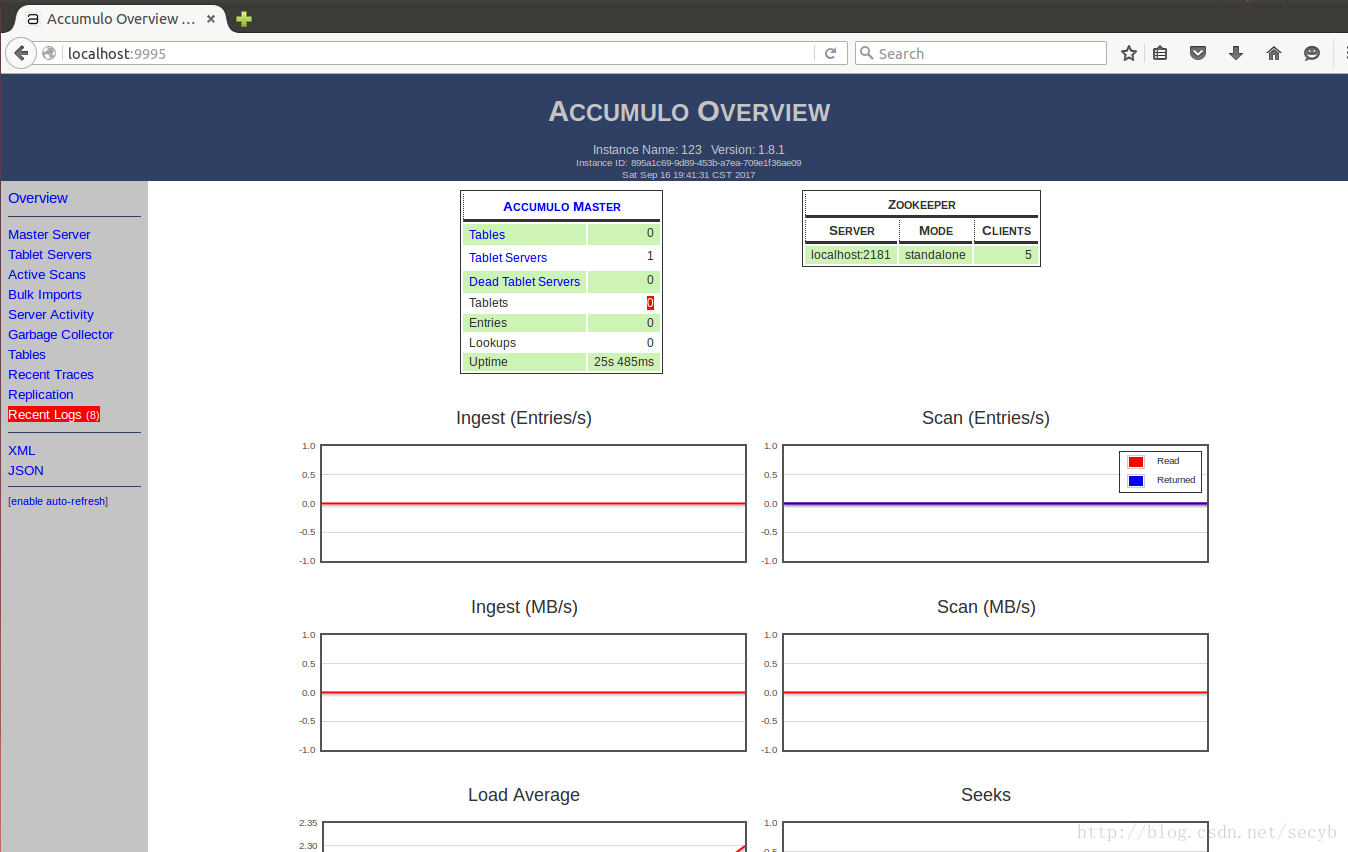Viewport: 1348px width, 852px height.
Task: Click the Accumulo Overview page heading
Action: coord(689,111)
